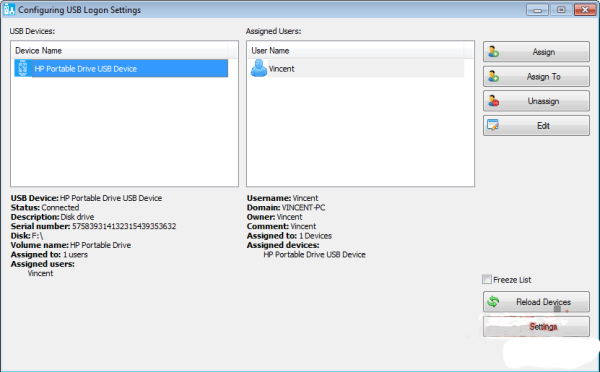Click the Unassign user remove icon
The image size is (600, 372).
[493, 101]
